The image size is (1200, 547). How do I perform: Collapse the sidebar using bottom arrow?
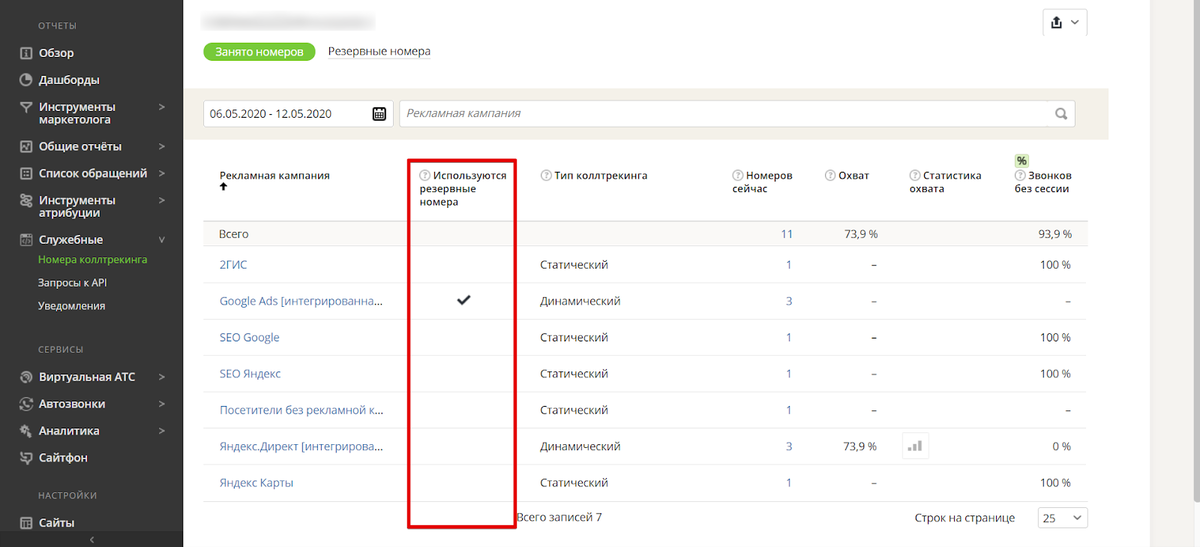91,540
